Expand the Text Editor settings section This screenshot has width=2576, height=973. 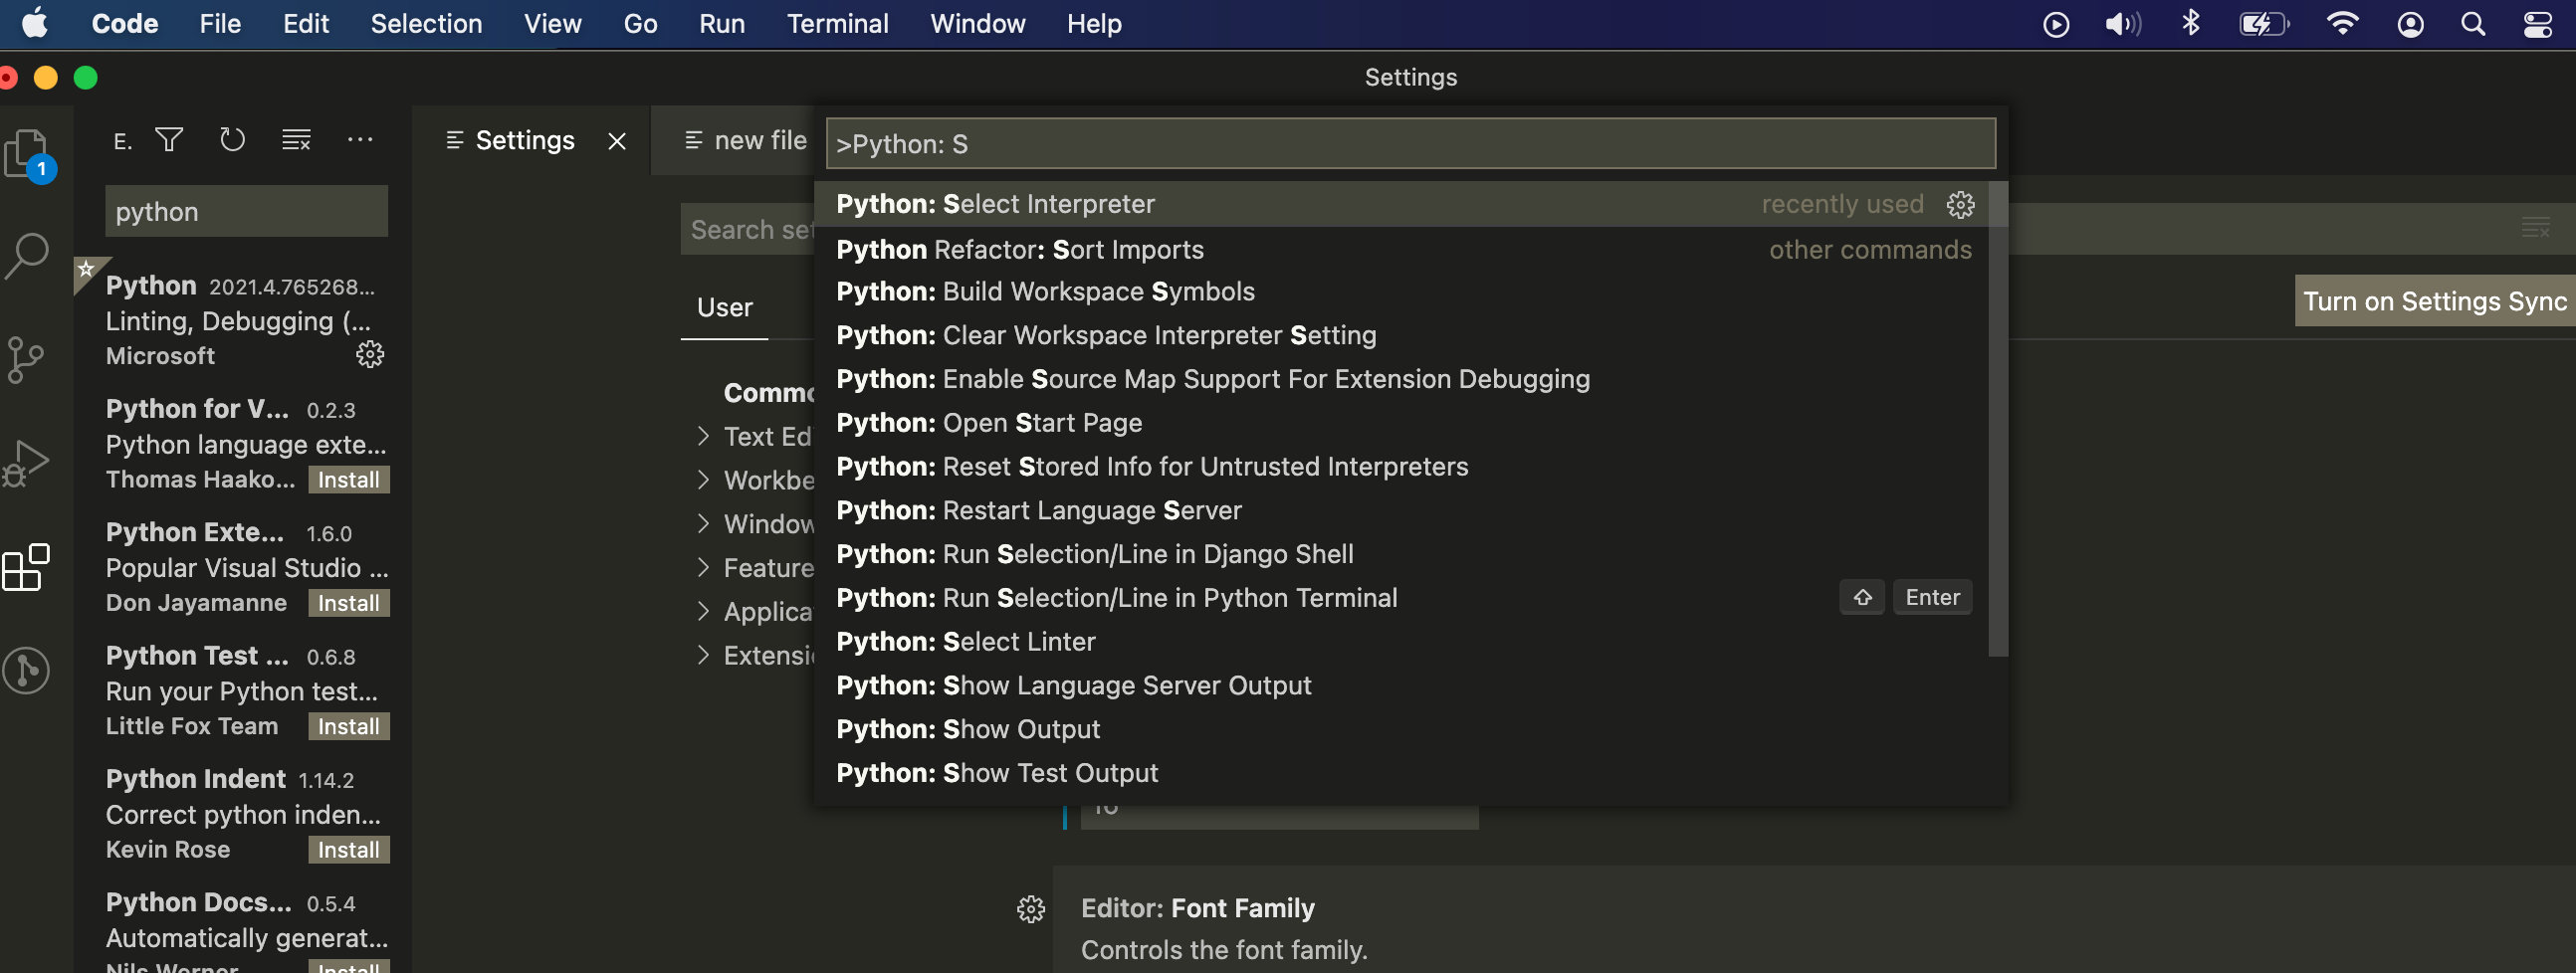click(x=703, y=436)
